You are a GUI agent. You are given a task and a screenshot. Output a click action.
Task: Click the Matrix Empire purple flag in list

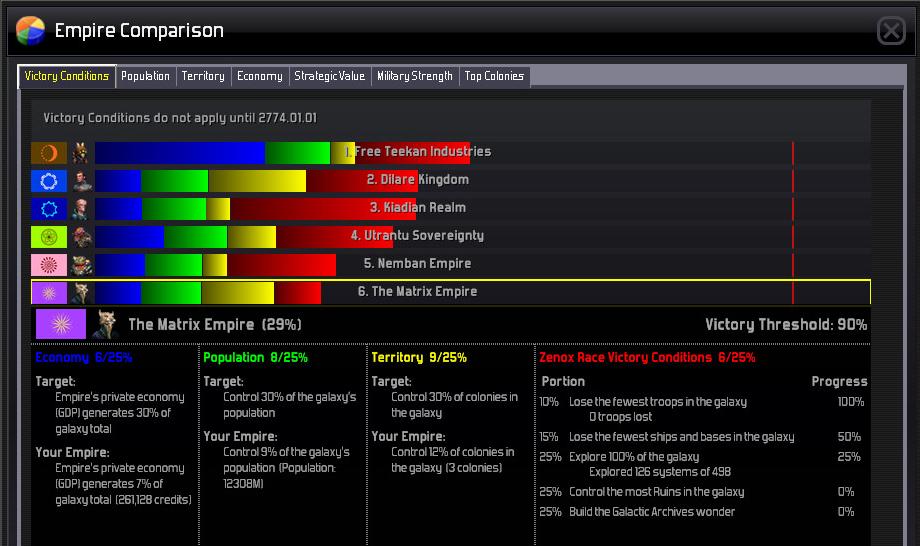(49, 293)
